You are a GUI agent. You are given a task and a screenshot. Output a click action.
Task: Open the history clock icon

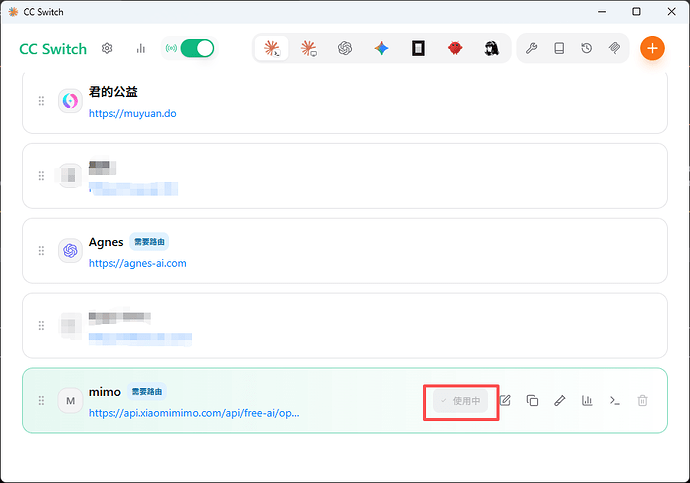click(587, 48)
